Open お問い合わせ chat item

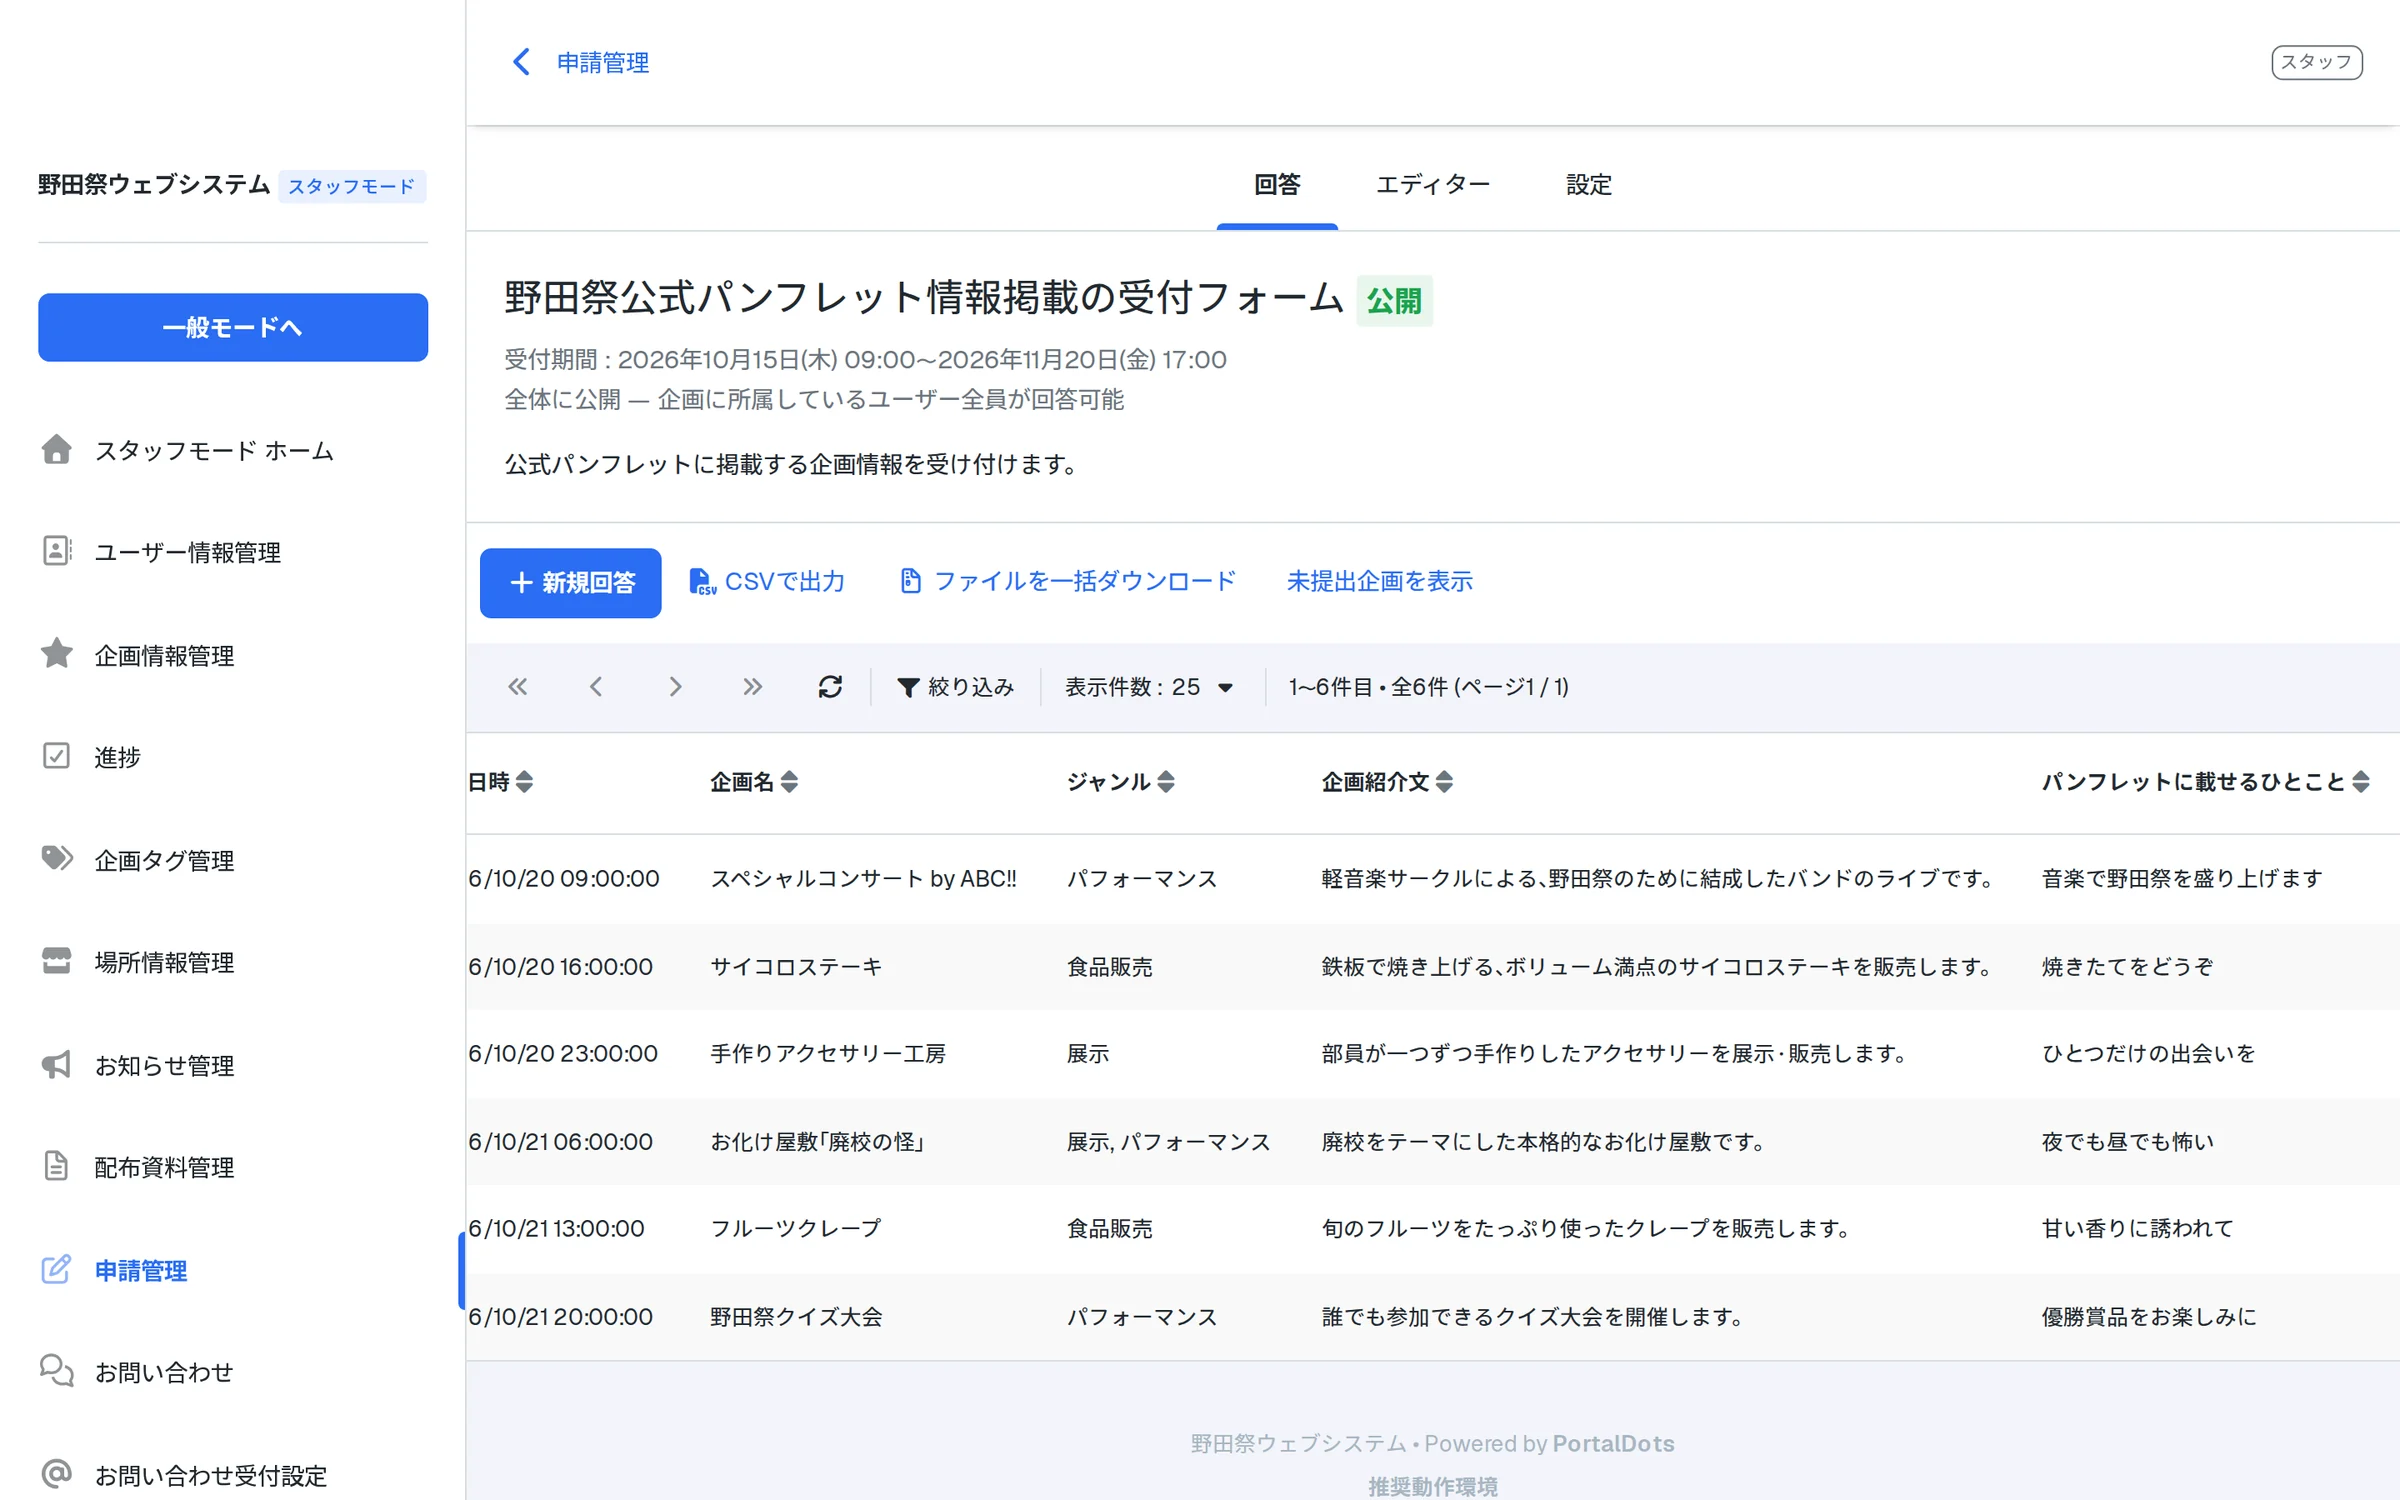232,1372
